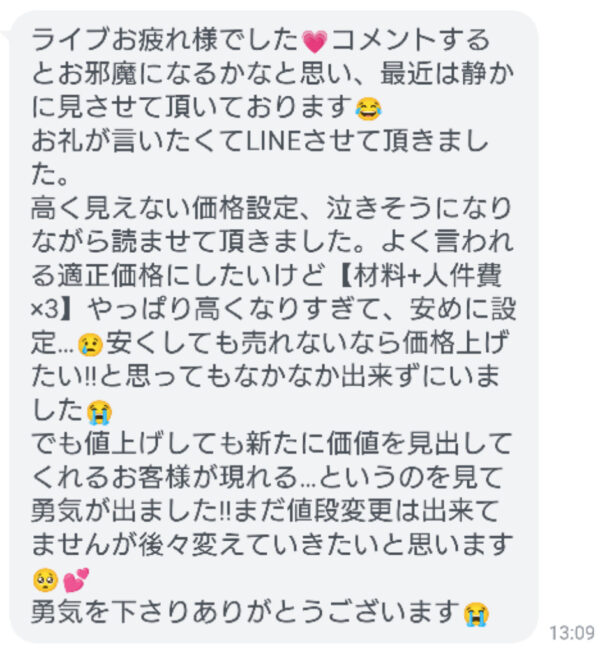The height and width of the screenshot is (660, 600).
Task: Click the line starting お礼が言いたくて
Action: tap(260, 141)
